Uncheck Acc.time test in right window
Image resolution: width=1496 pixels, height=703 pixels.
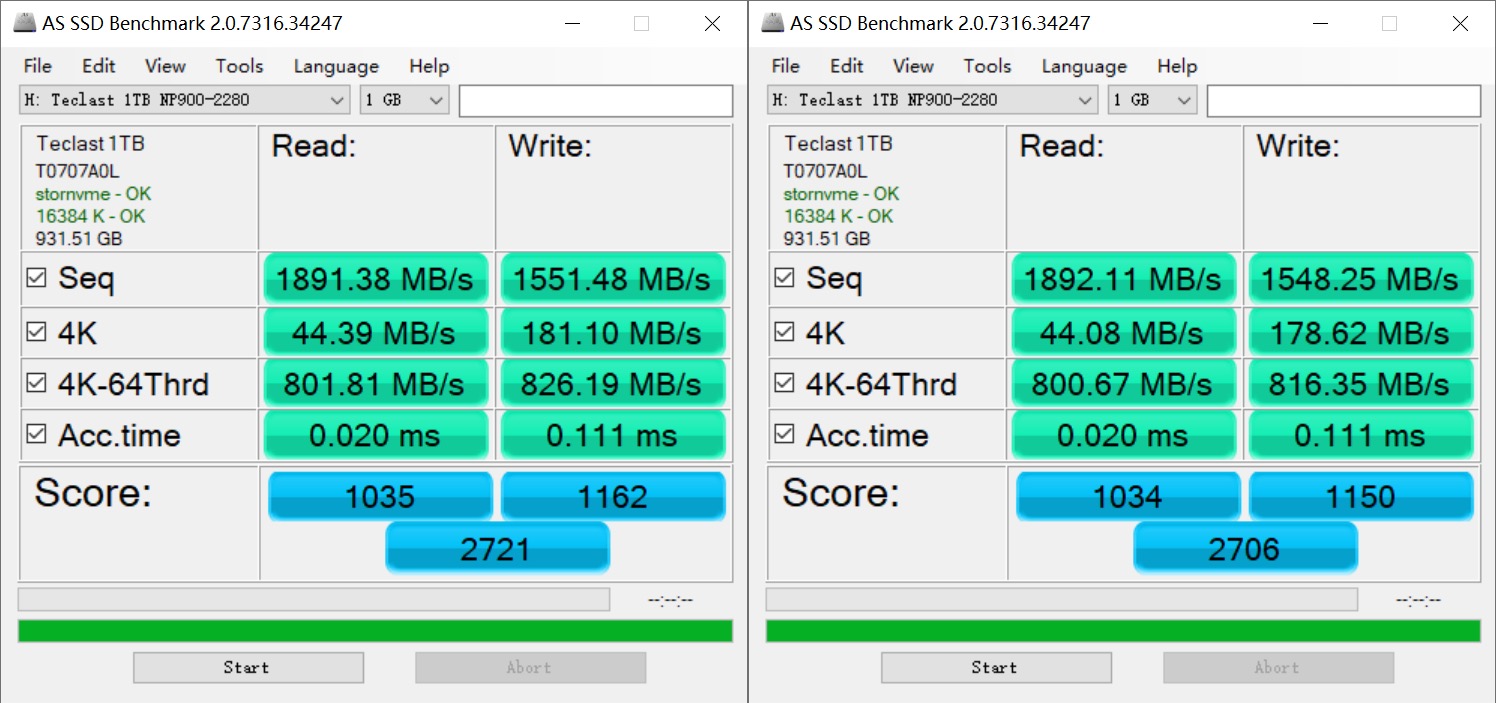coord(784,434)
